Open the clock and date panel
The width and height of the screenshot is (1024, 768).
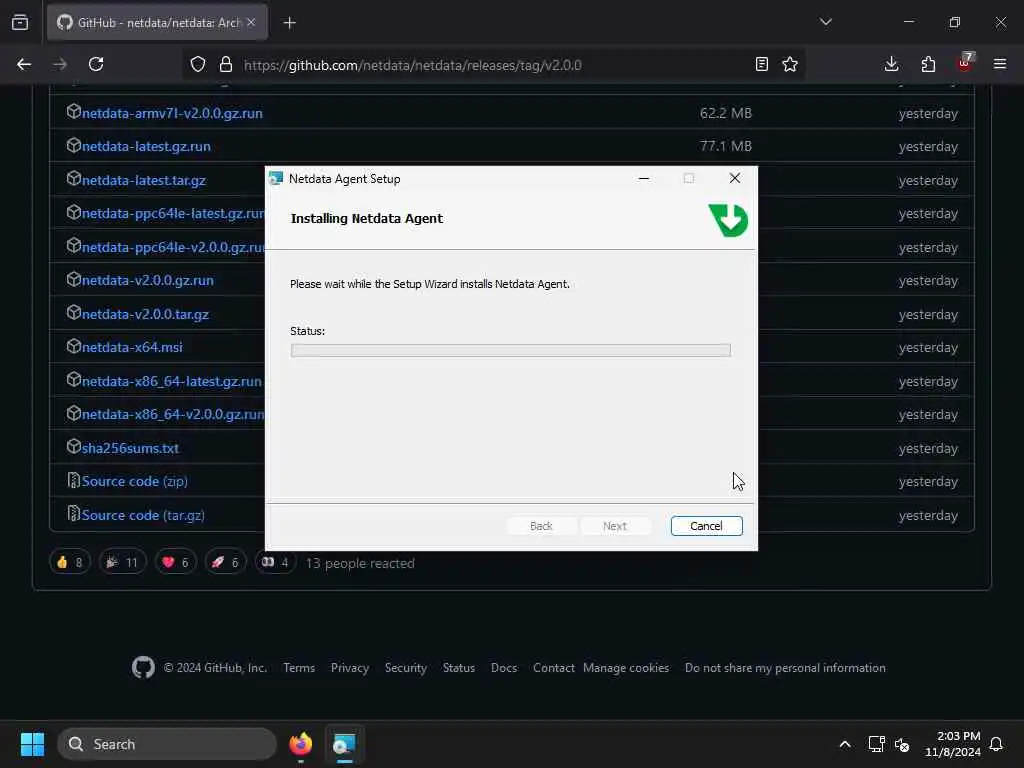click(952, 744)
